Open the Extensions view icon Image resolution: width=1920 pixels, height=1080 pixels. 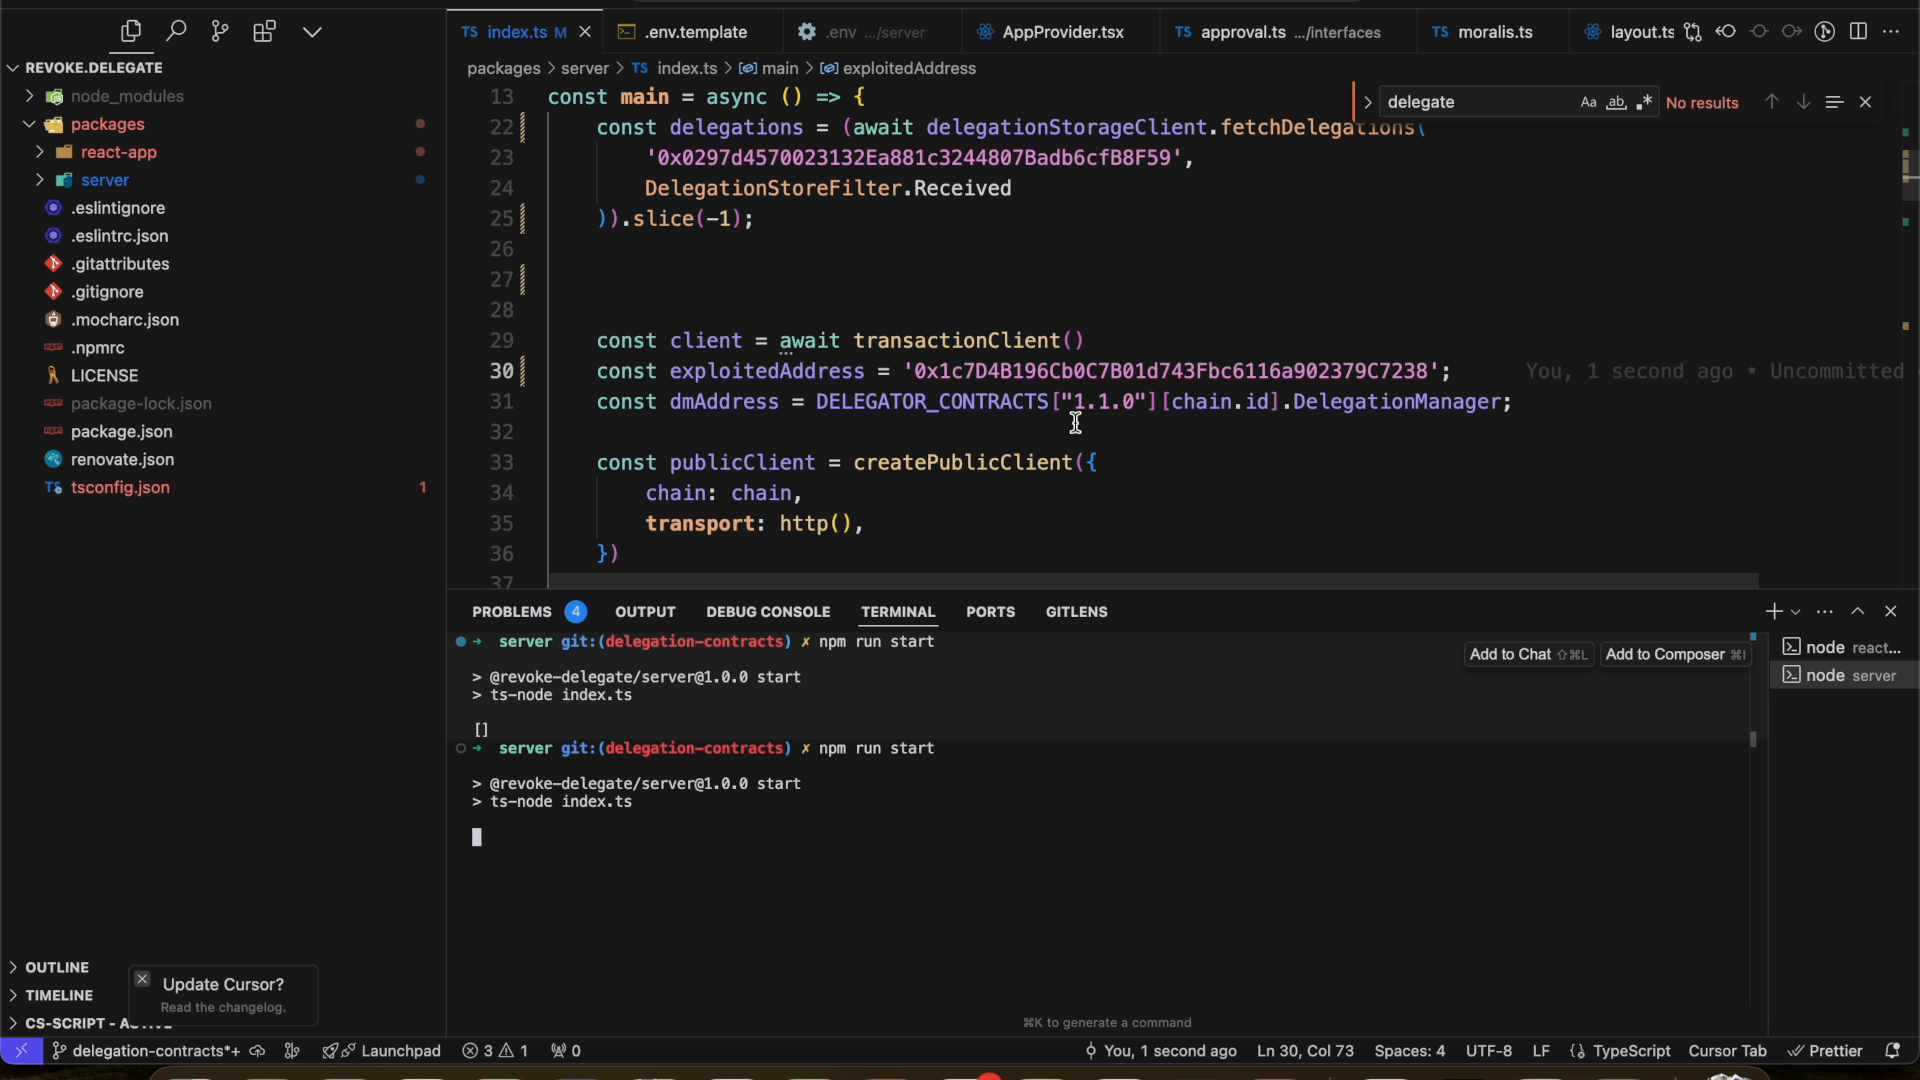tap(264, 32)
